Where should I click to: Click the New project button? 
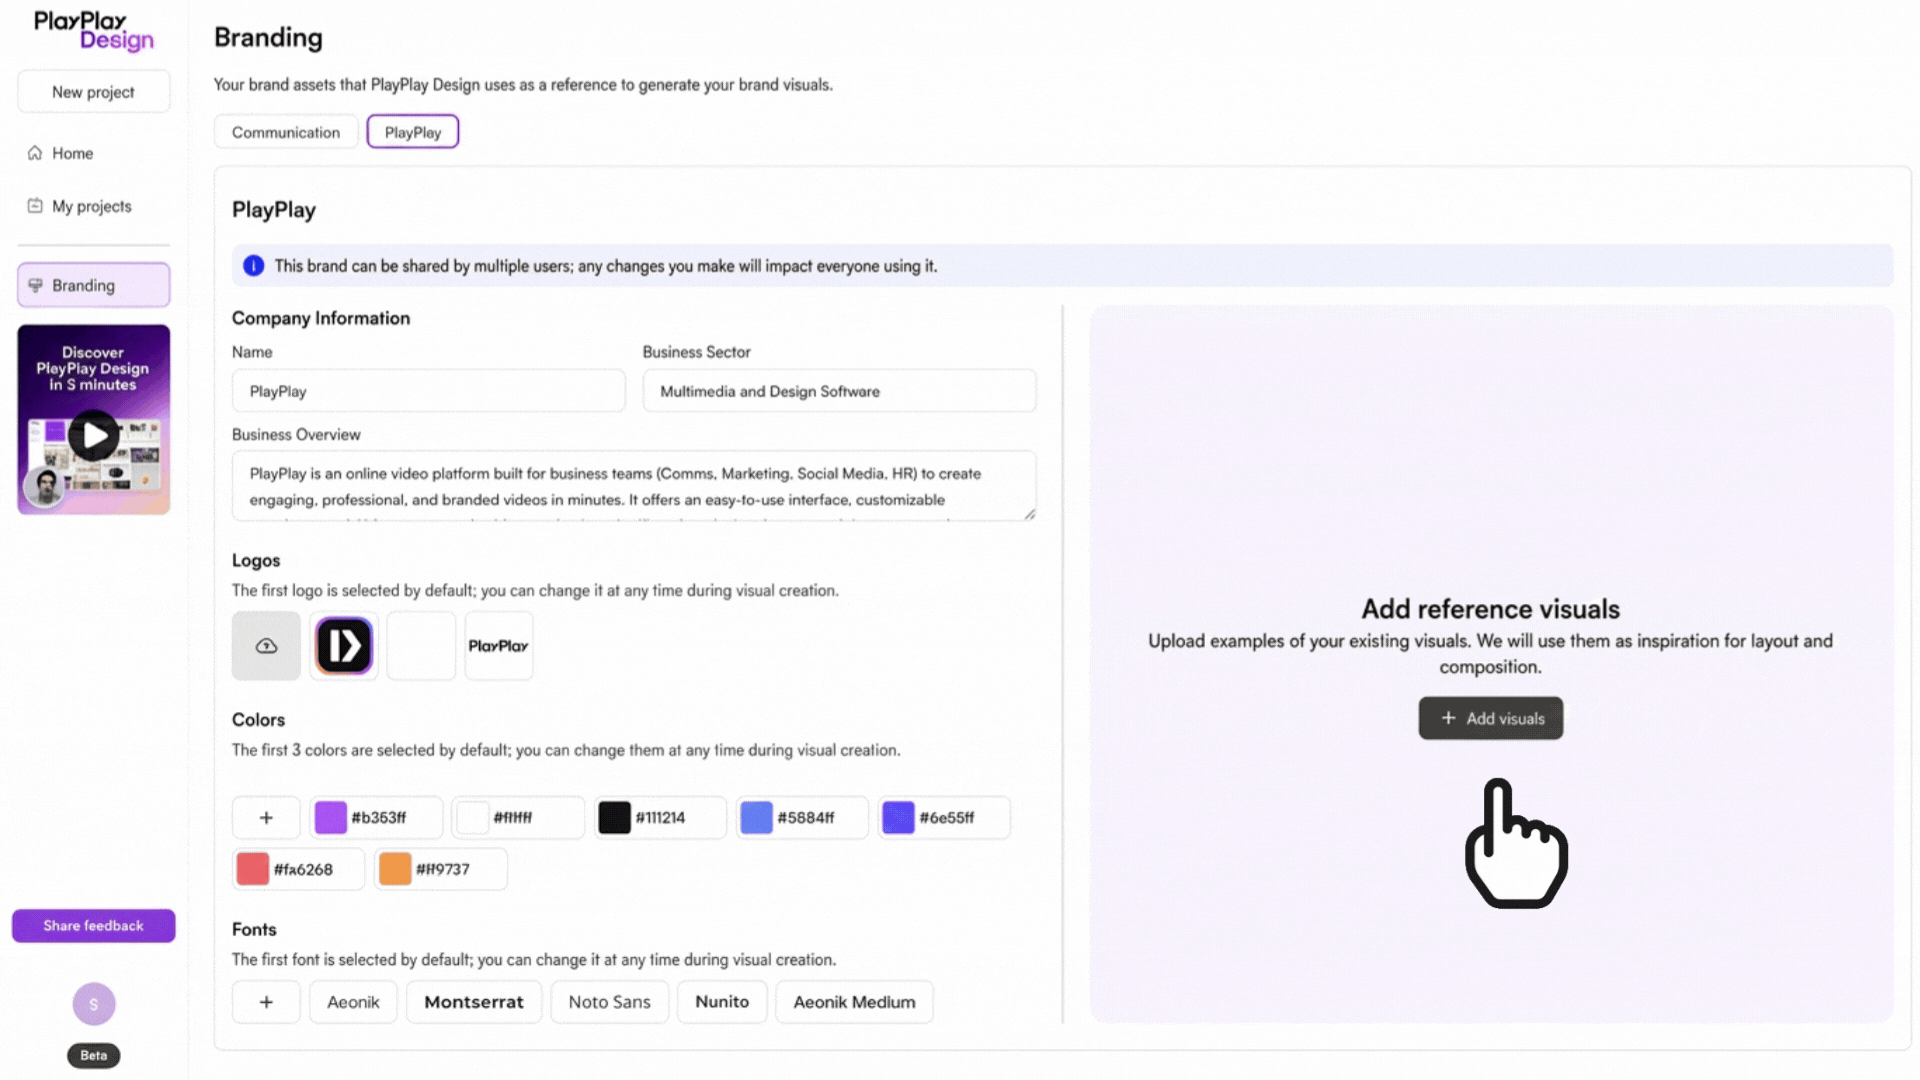[94, 92]
